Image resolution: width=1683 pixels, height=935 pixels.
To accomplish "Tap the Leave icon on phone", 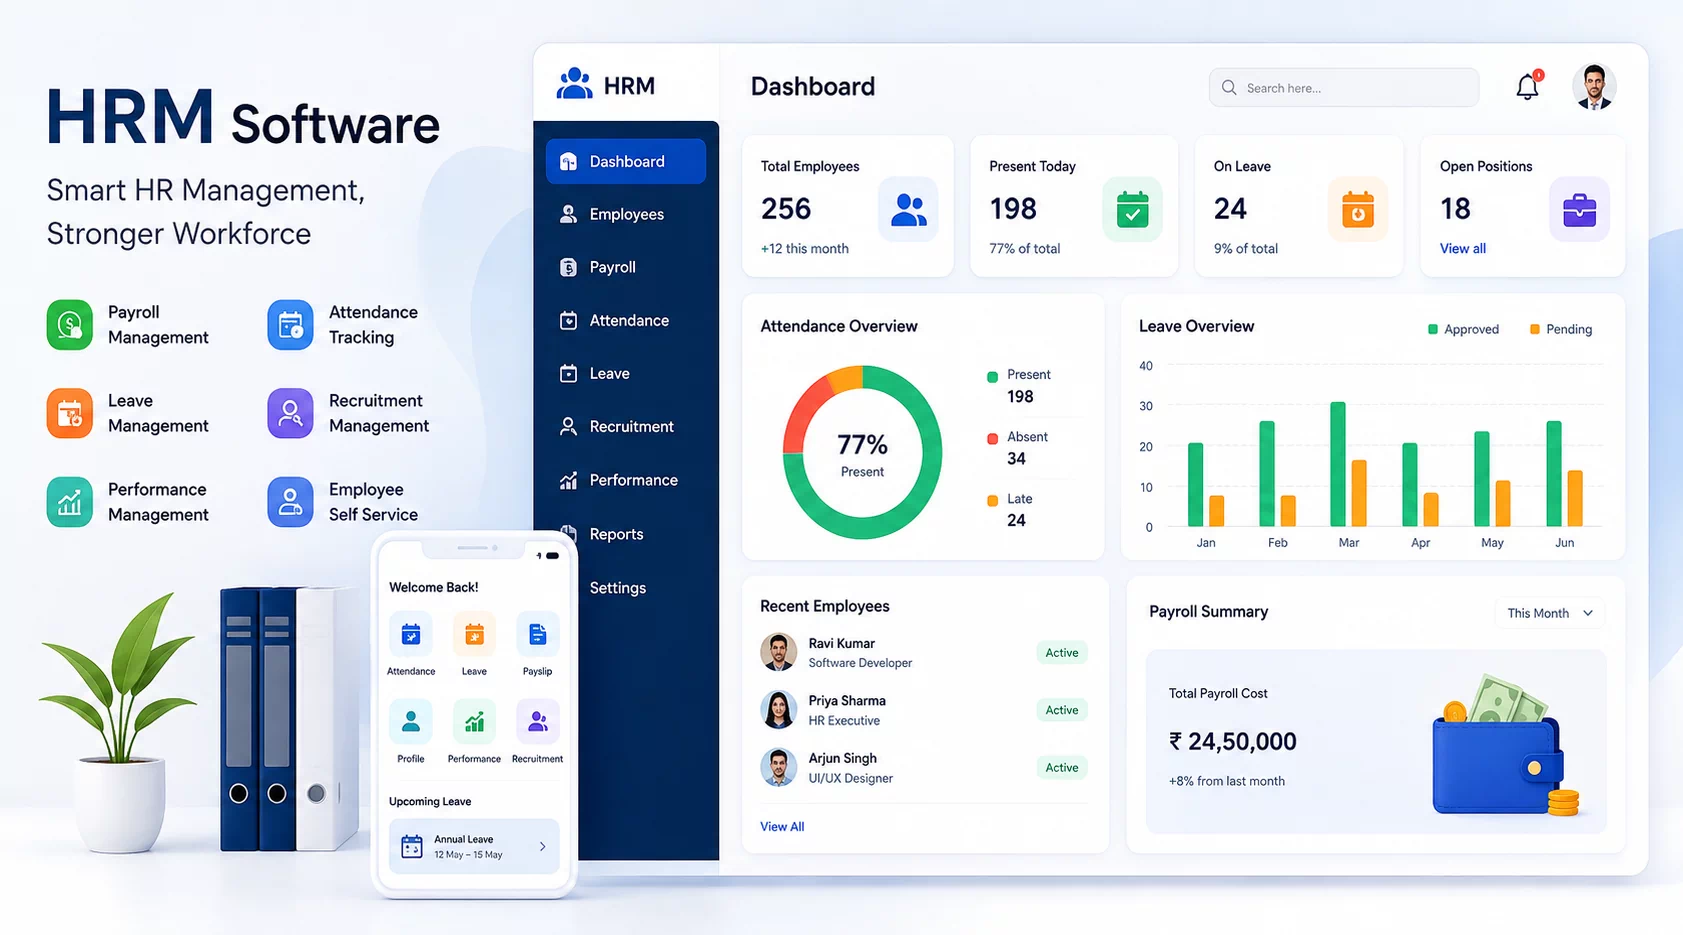I will pyautogui.click(x=474, y=634).
